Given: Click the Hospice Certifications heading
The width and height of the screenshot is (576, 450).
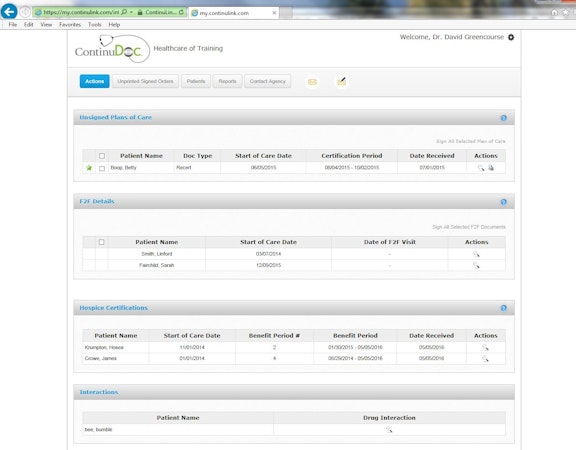Looking at the screenshot, I should click(x=114, y=308).
